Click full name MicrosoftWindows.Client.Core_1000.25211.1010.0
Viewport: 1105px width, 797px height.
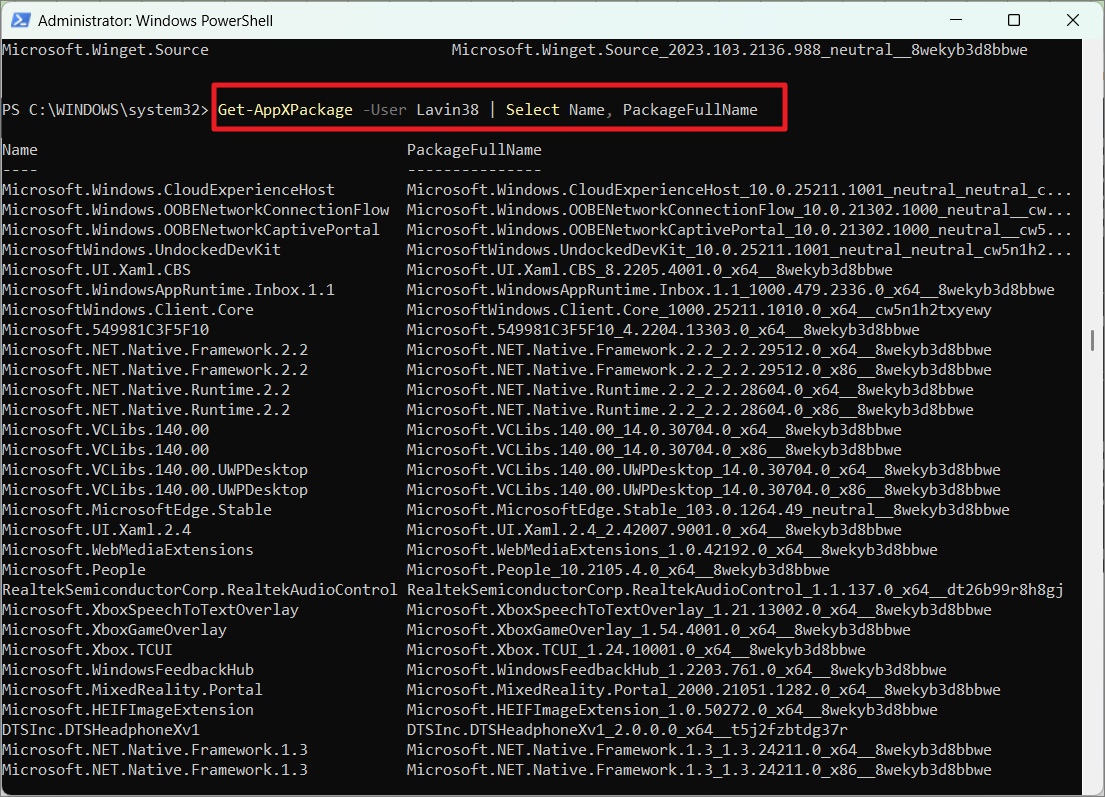click(x=699, y=310)
